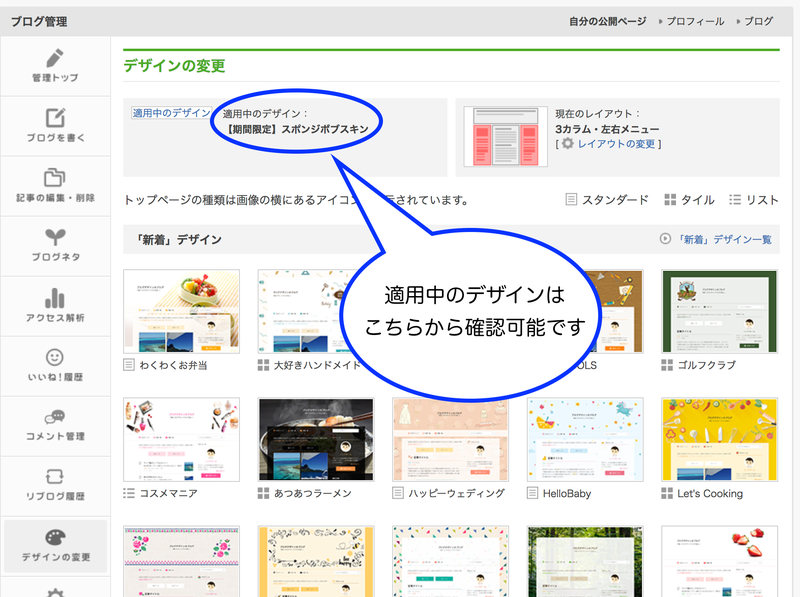Click standard icon next to わくわくお弁当
The width and height of the screenshot is (800, 597).
pos(129,364)
